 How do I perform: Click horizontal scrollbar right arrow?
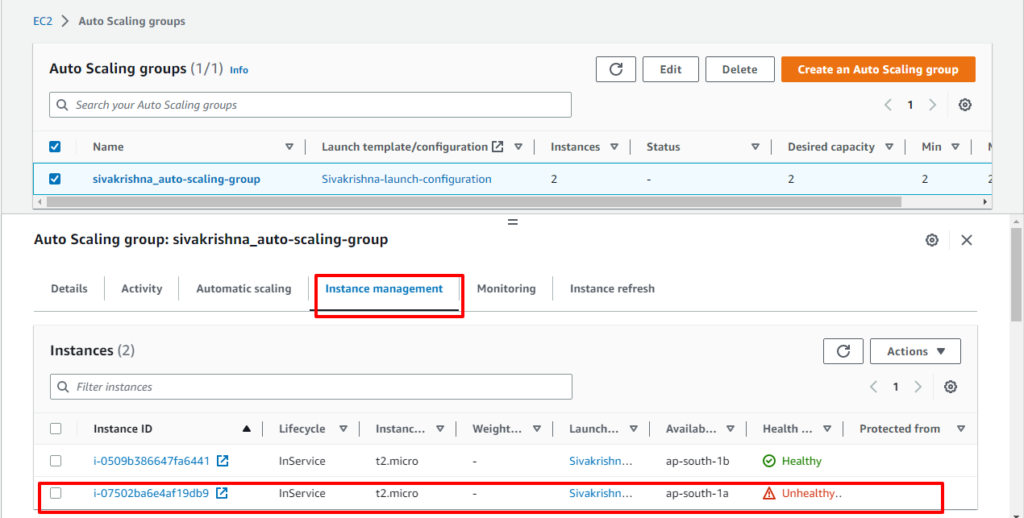(x=985, y=202)
